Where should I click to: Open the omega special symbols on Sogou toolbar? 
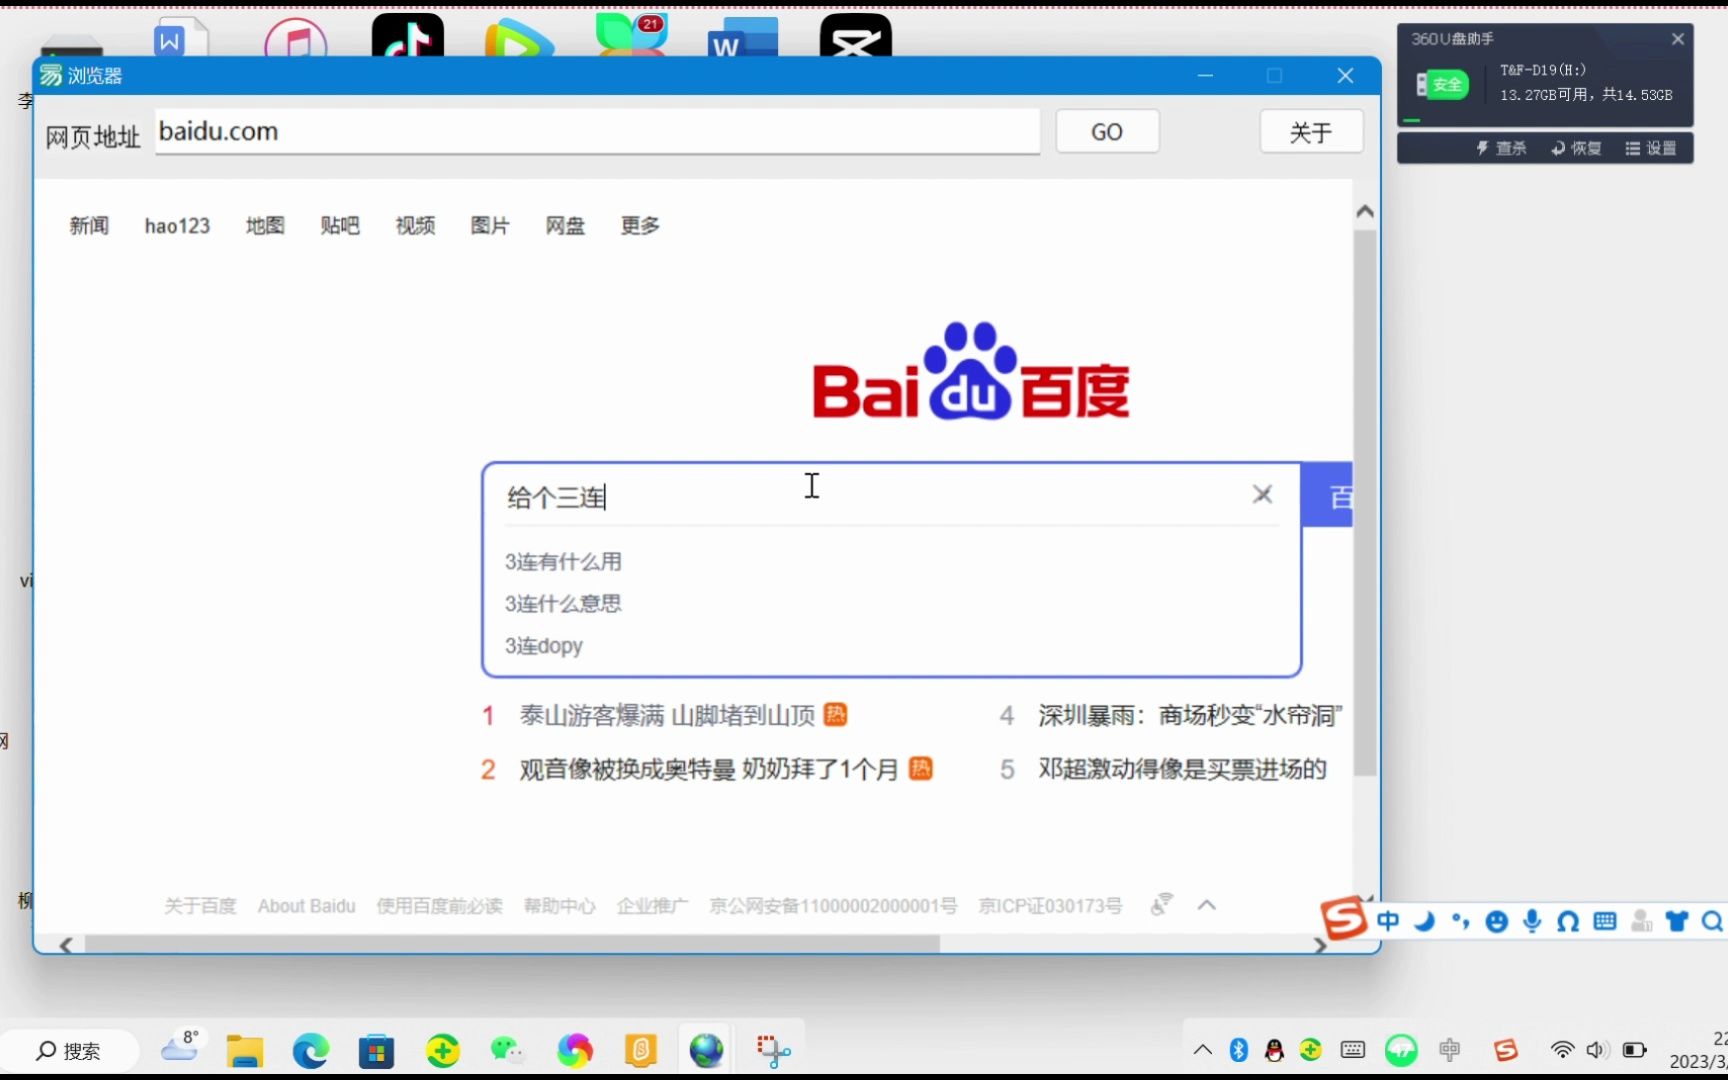(1568, 921)
